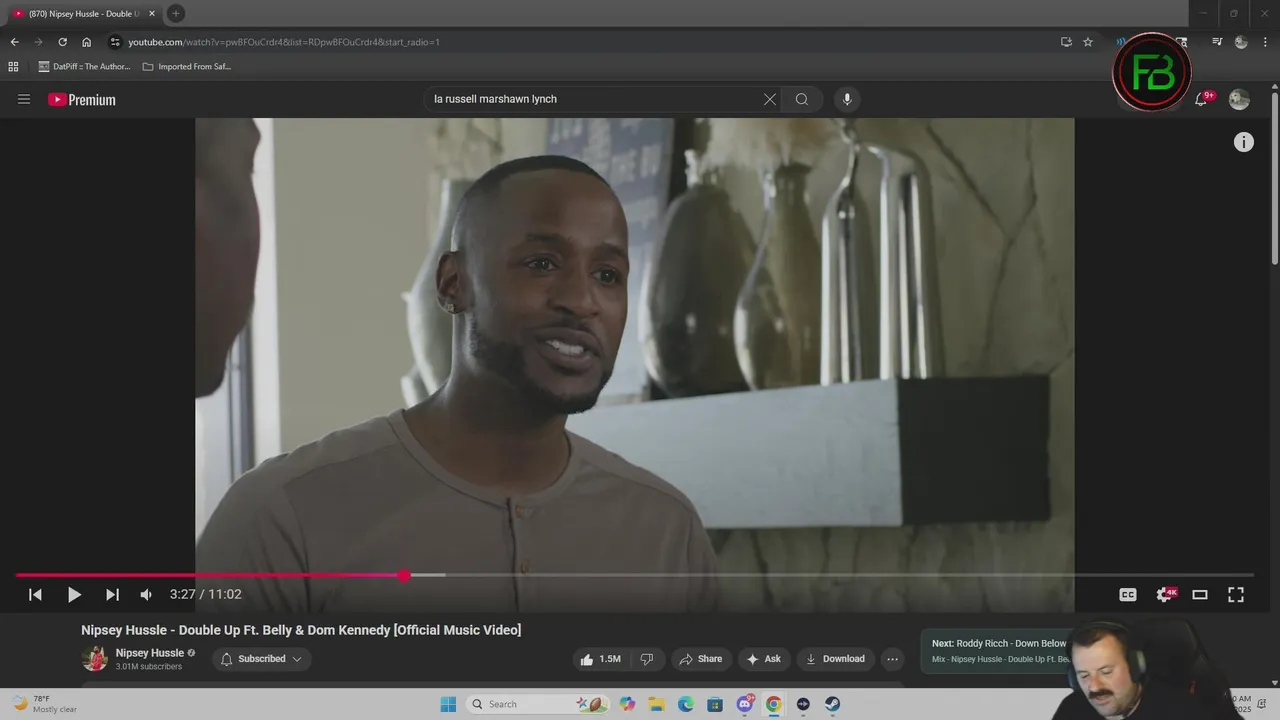
Task: Open the Nipsey Hussle channel name link
Action: coord(150,653)
